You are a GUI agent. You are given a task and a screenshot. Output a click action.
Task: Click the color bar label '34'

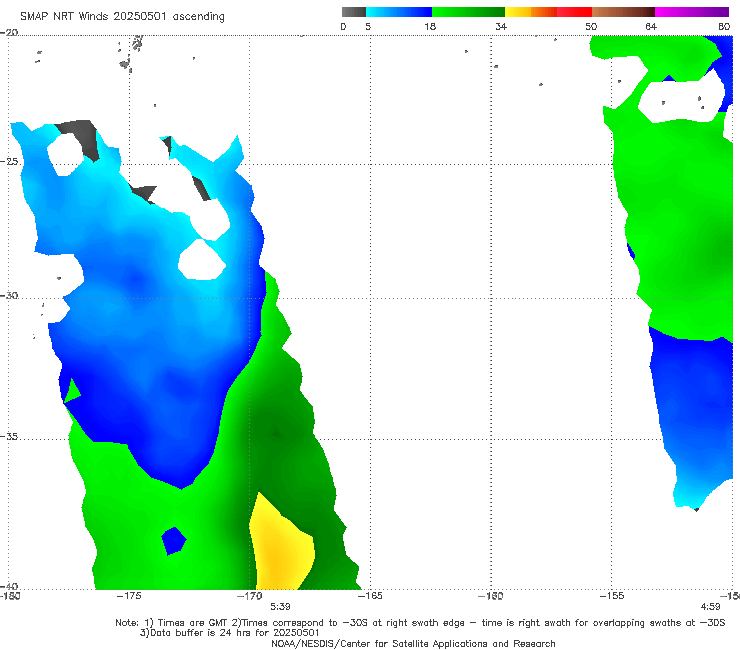point(501,27)
